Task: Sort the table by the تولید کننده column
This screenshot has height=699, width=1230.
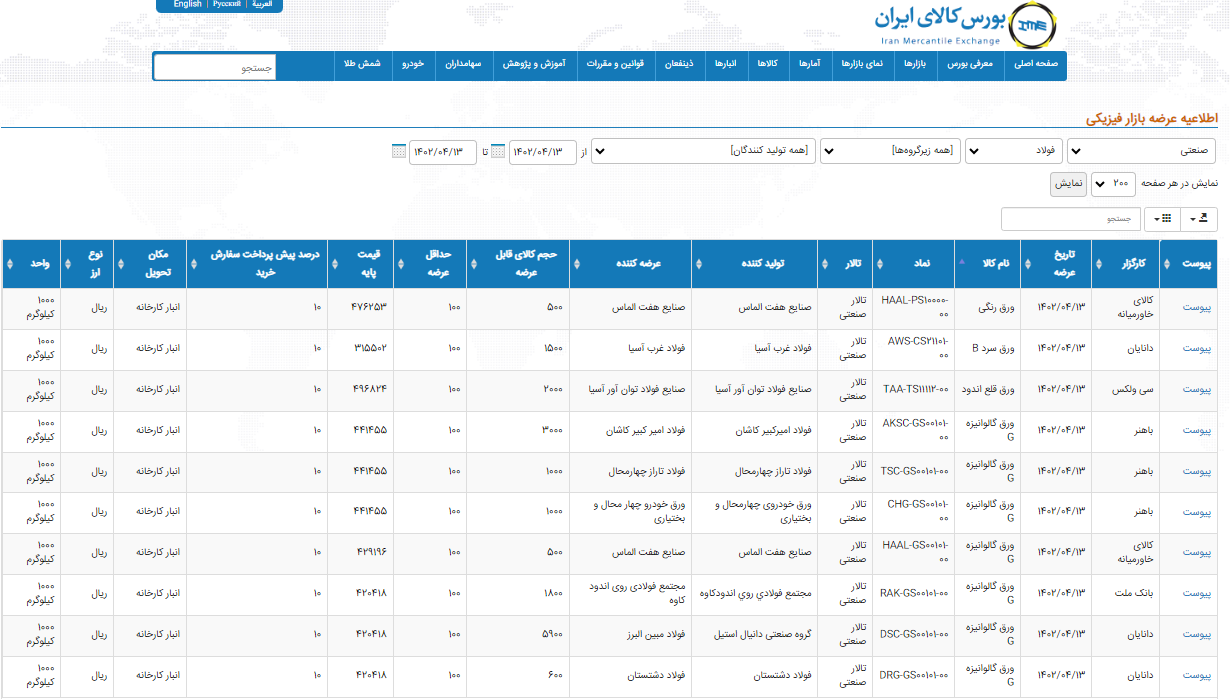Action: [755, 264]
